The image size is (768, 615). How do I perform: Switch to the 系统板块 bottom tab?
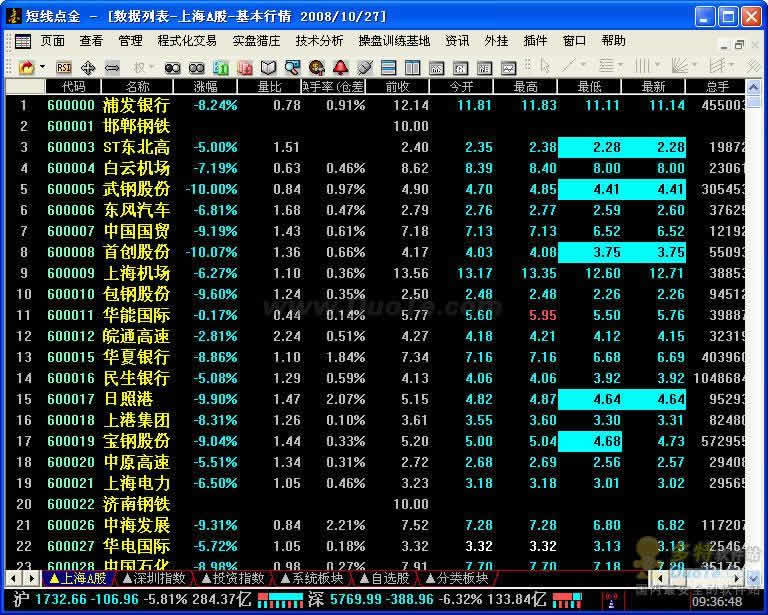(312, 579)
